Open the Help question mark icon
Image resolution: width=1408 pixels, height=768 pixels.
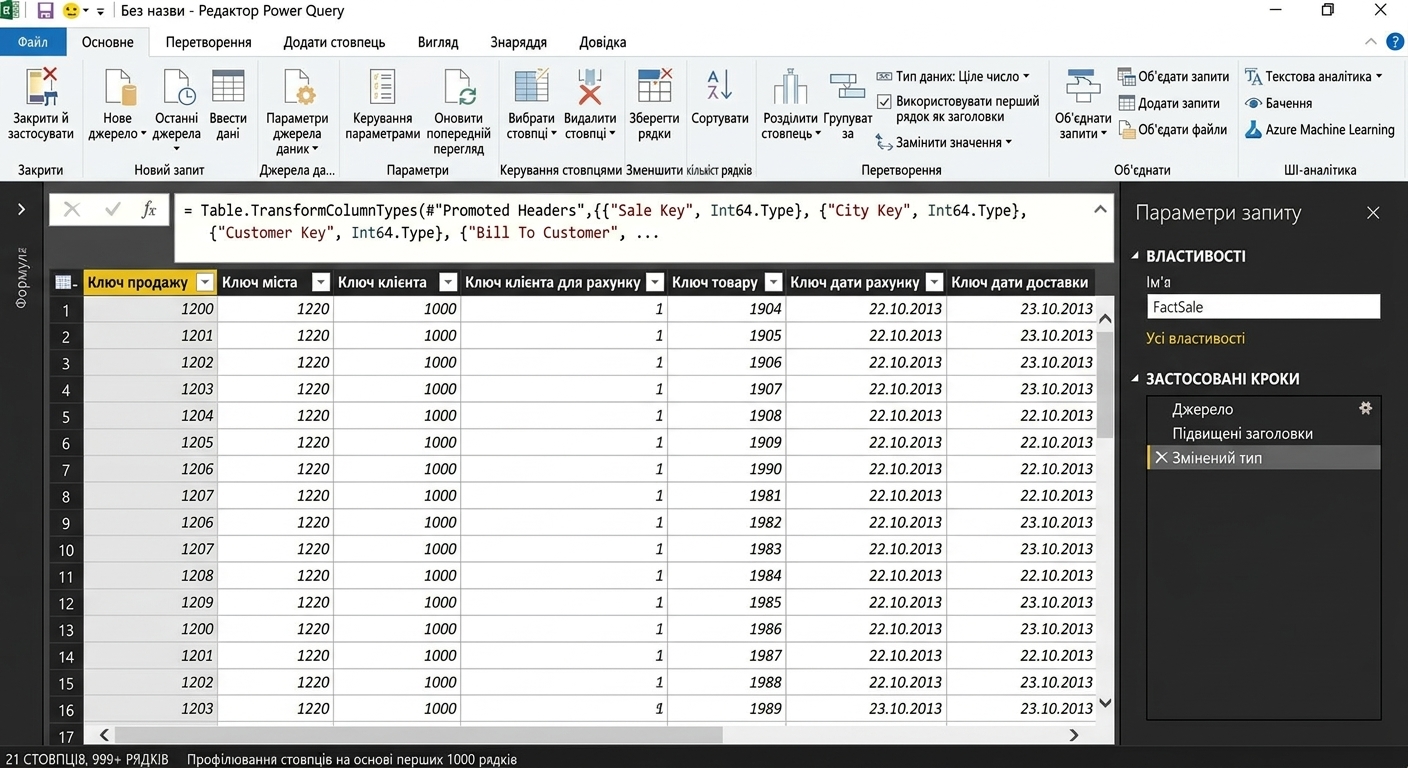coord(1395,42)
